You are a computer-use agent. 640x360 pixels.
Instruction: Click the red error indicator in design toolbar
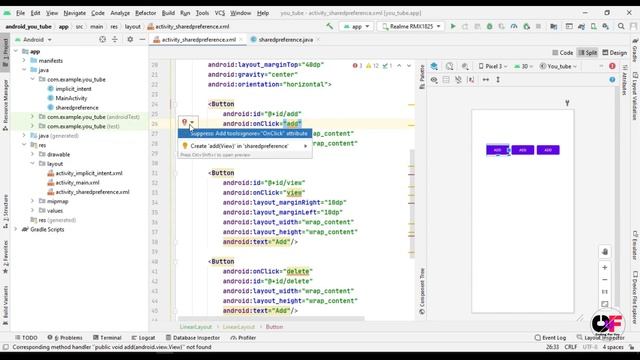click(612, 66)
